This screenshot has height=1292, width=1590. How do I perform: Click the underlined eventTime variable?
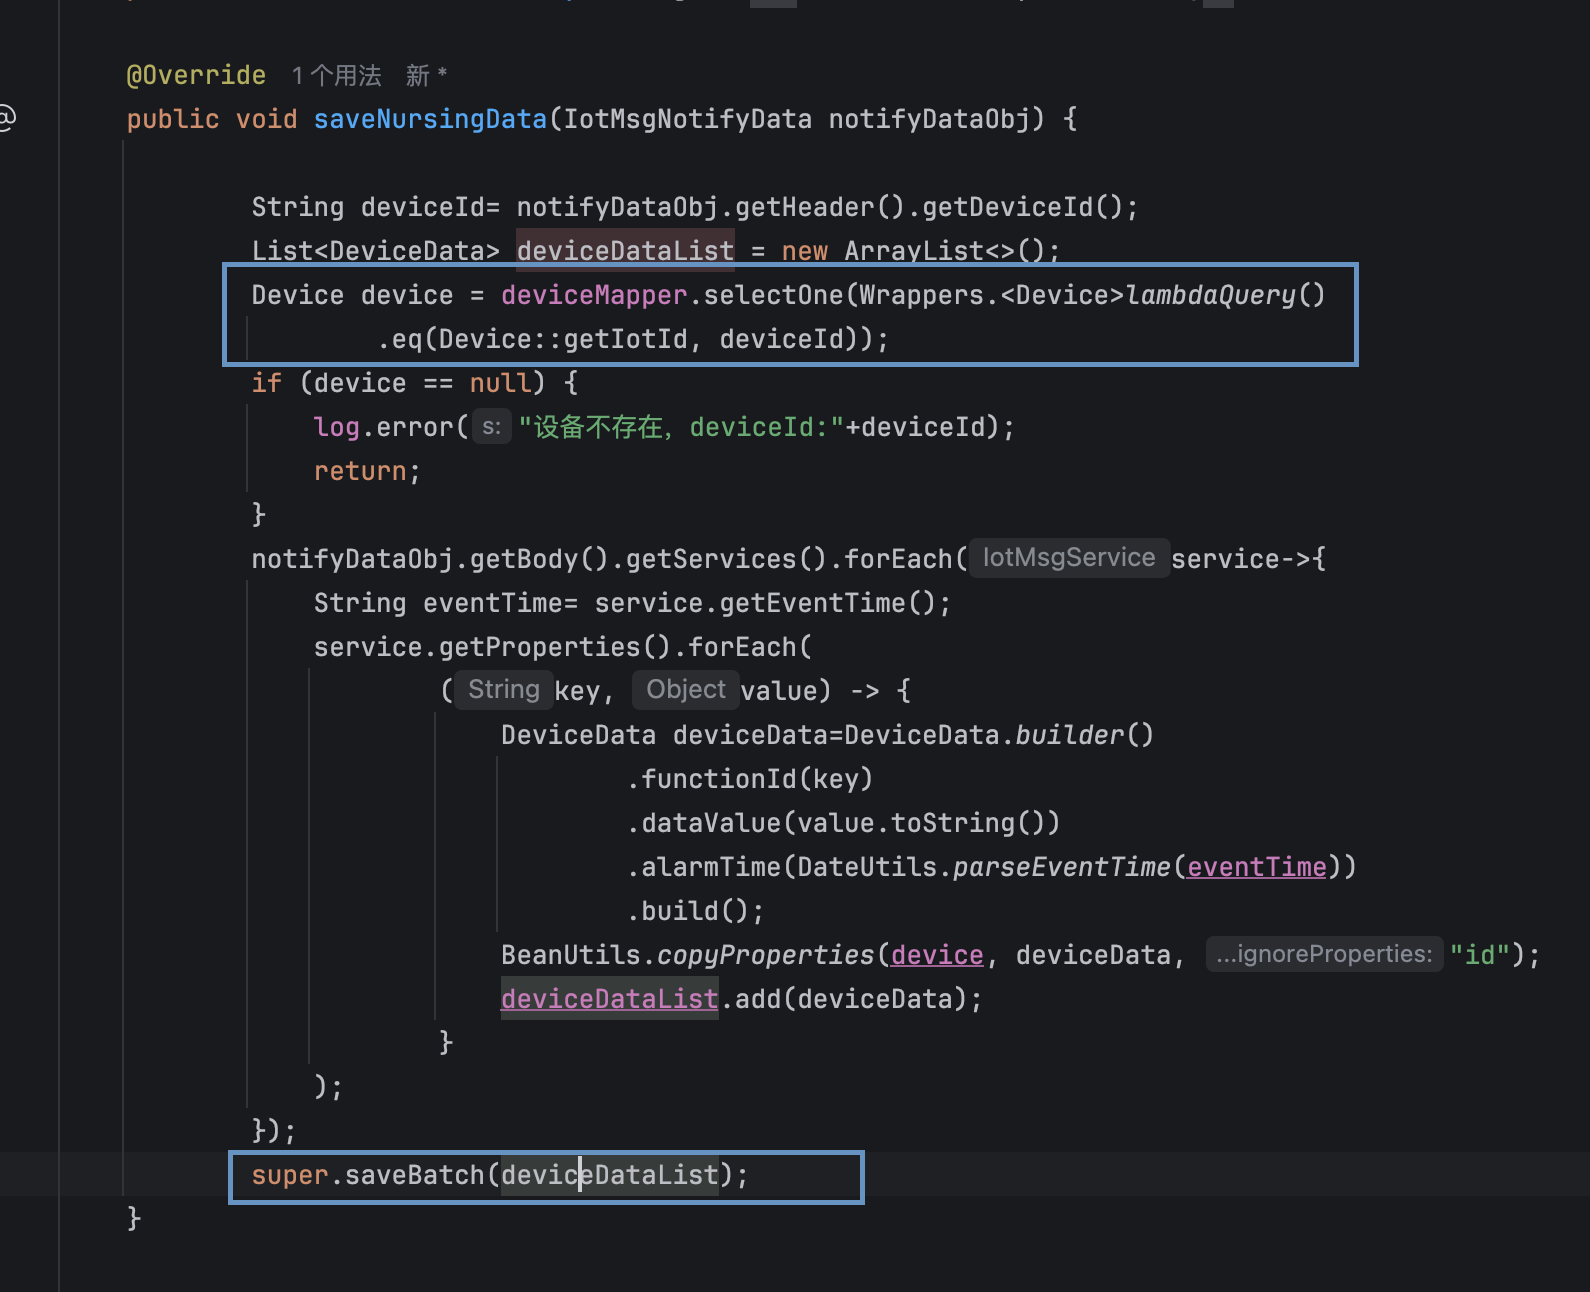click(1257, 867)
